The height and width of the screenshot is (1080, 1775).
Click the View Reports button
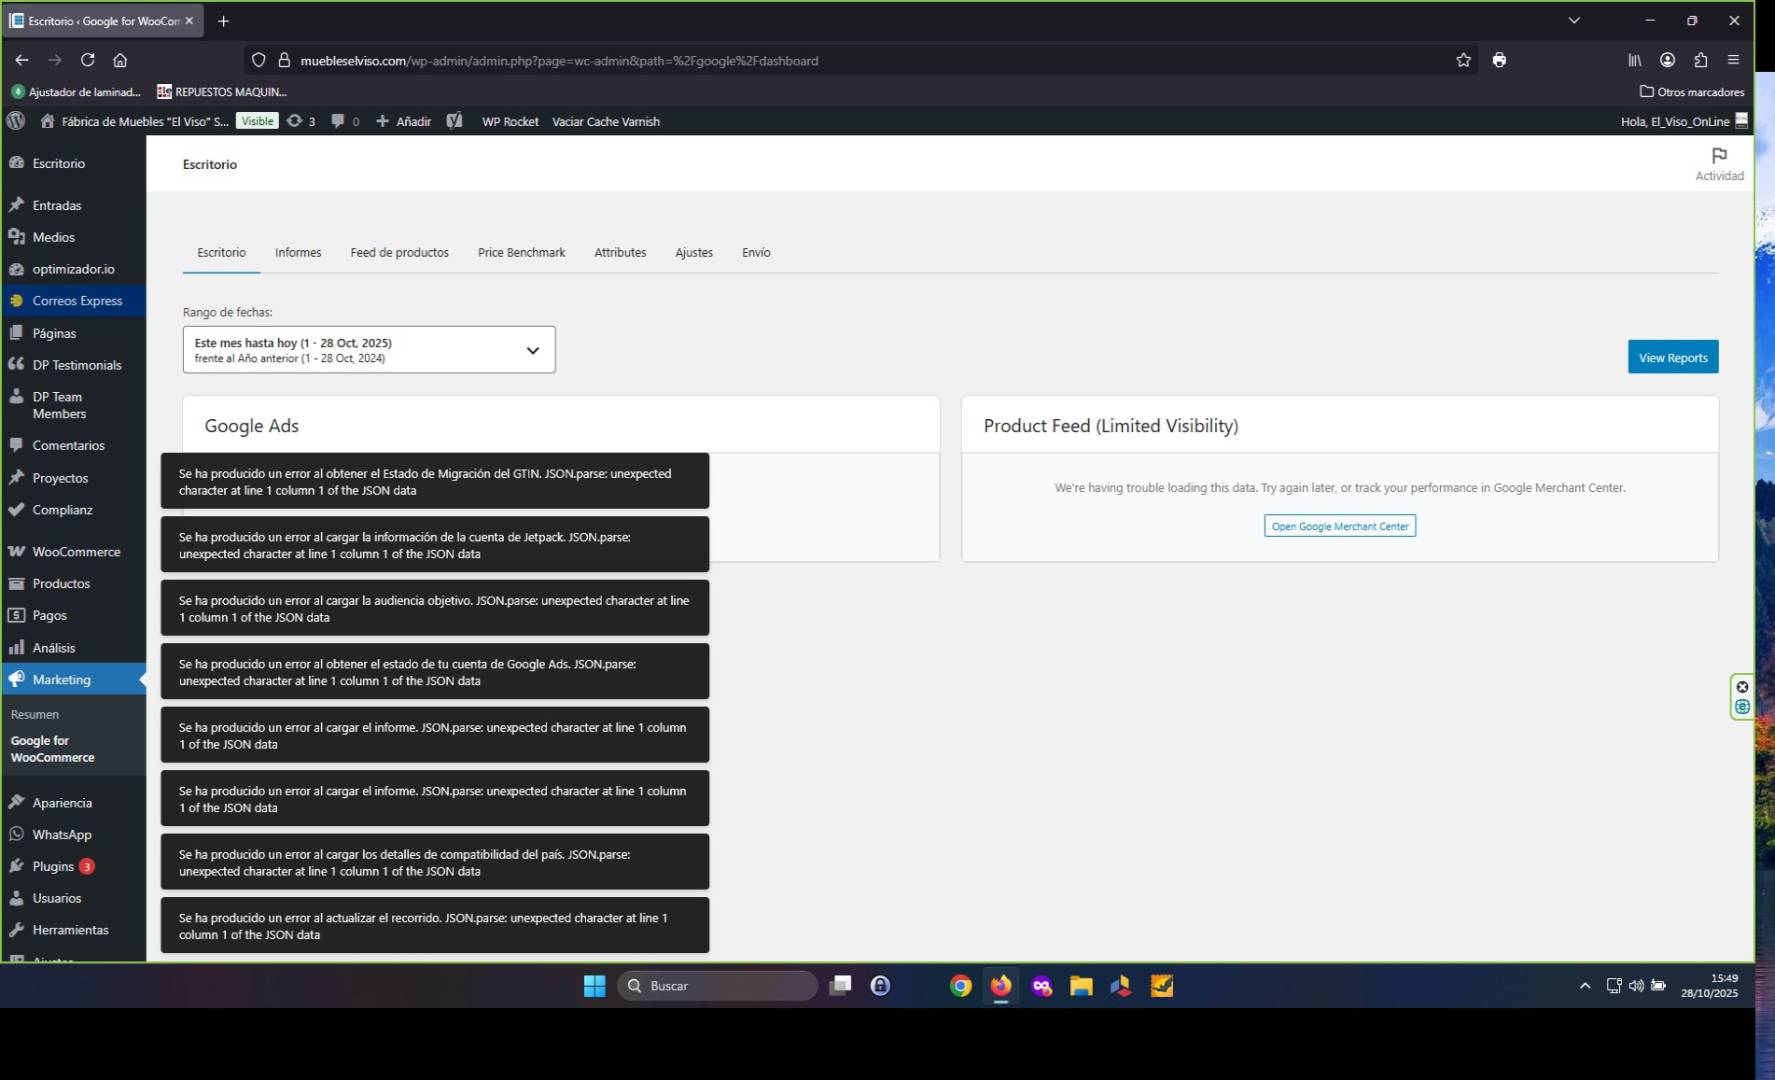click(x=1672, y=357)
